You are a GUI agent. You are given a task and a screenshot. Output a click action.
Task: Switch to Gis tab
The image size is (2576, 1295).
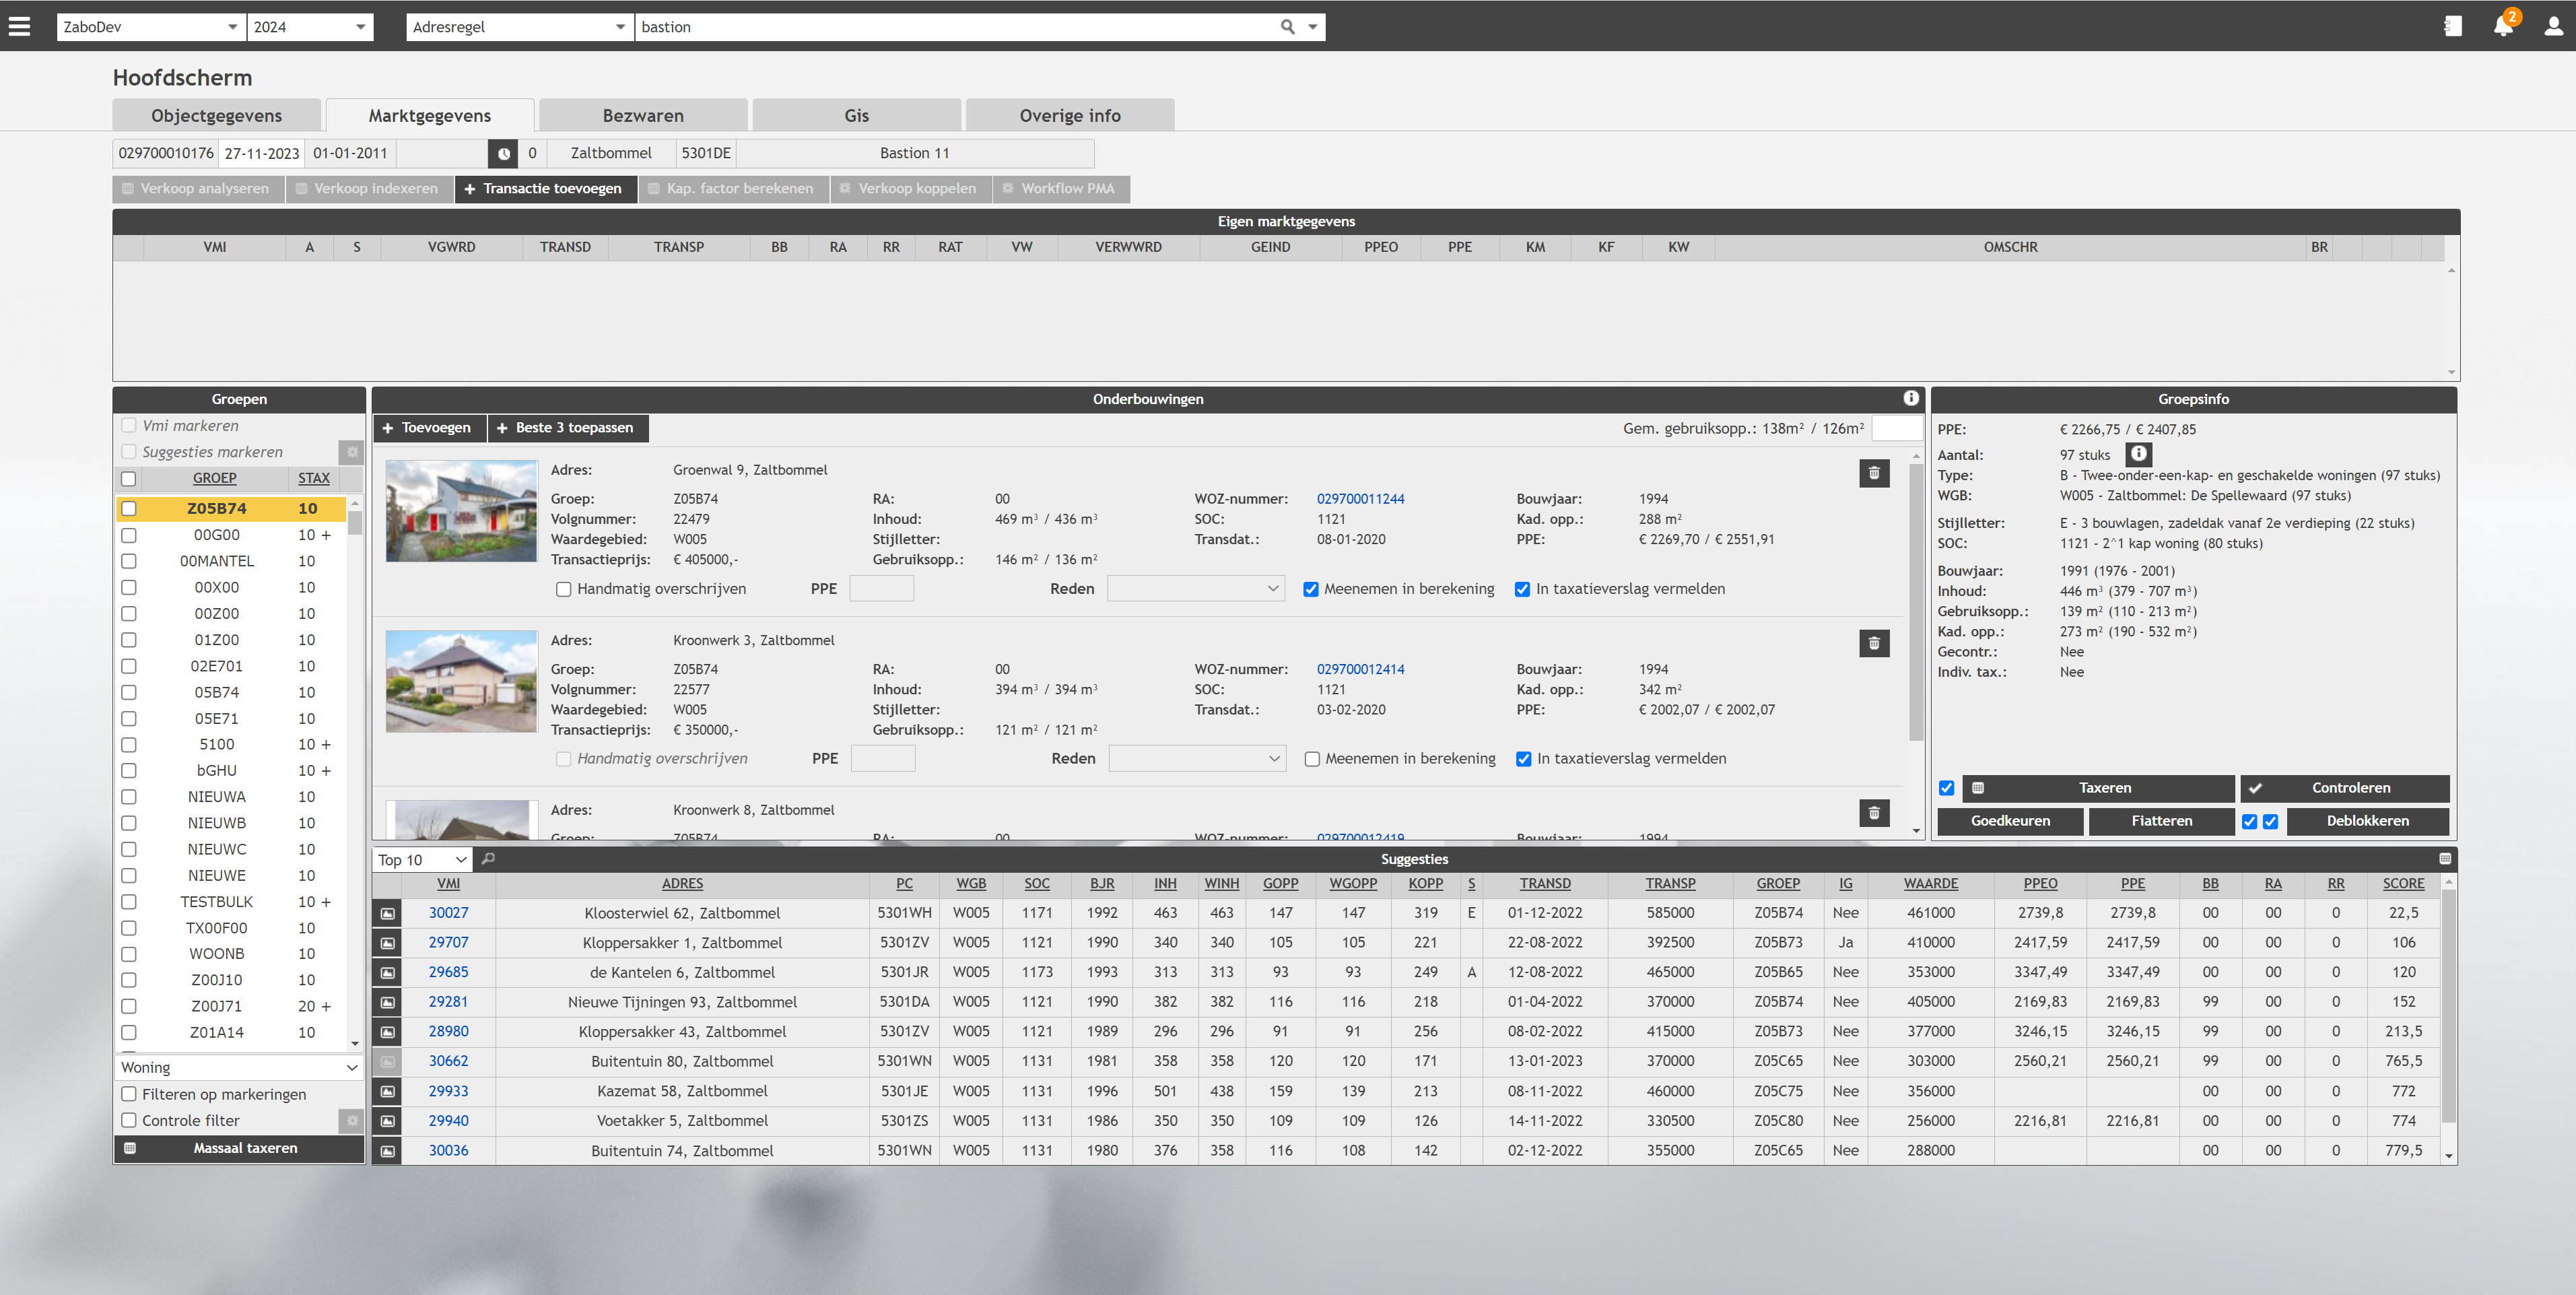[857, 116]
